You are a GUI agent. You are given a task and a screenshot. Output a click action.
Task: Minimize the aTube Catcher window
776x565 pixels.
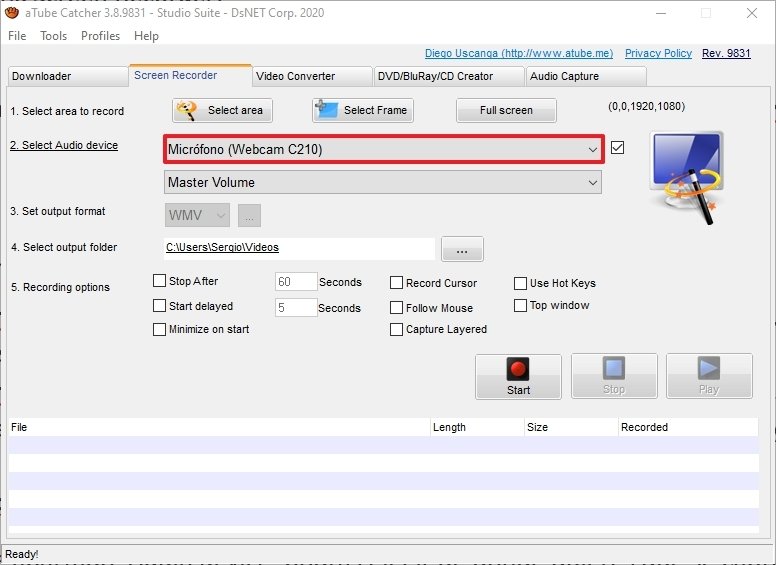point(661,13)
